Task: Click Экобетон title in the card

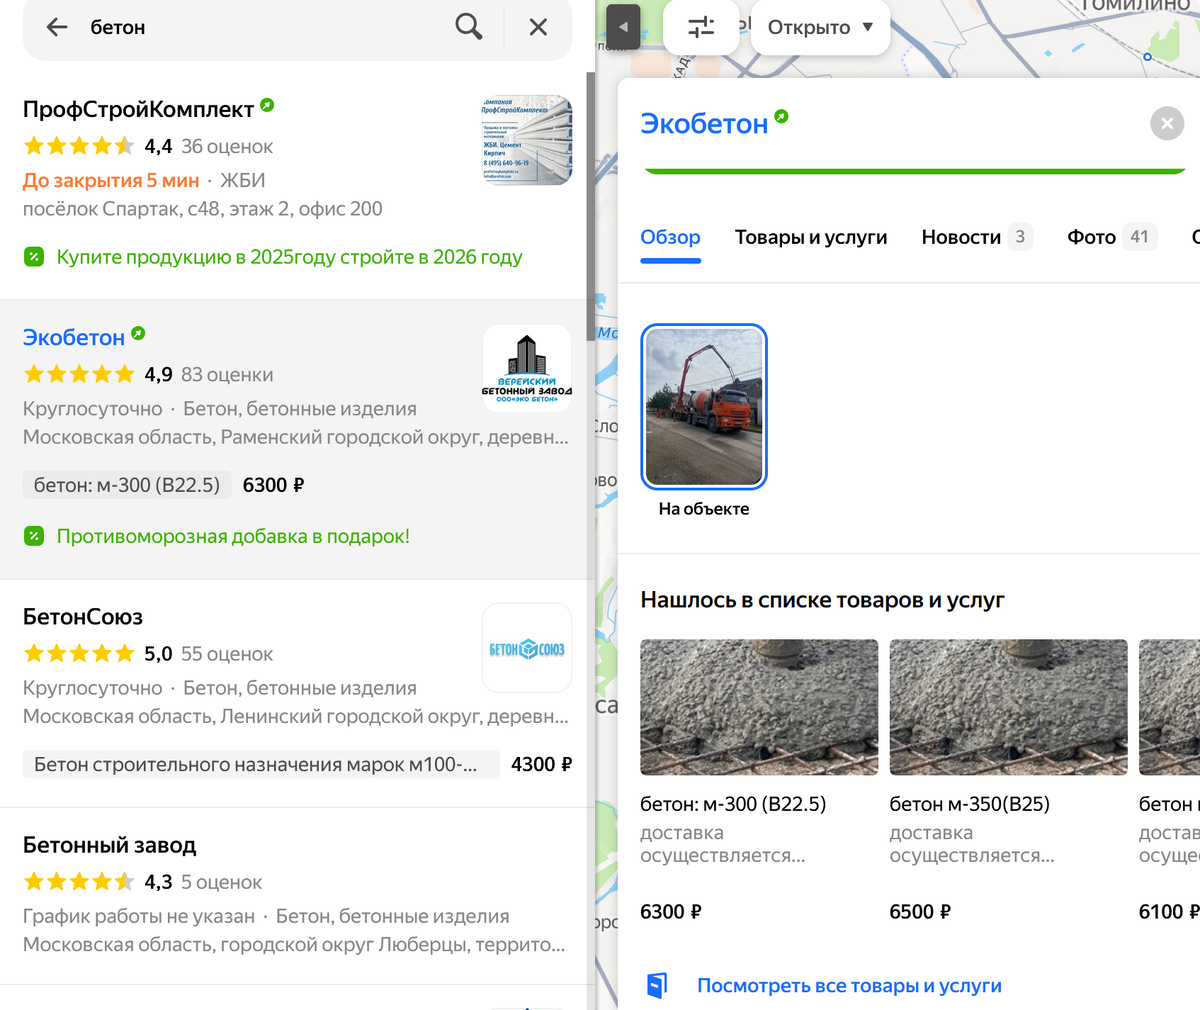Action: click(704, 124)
